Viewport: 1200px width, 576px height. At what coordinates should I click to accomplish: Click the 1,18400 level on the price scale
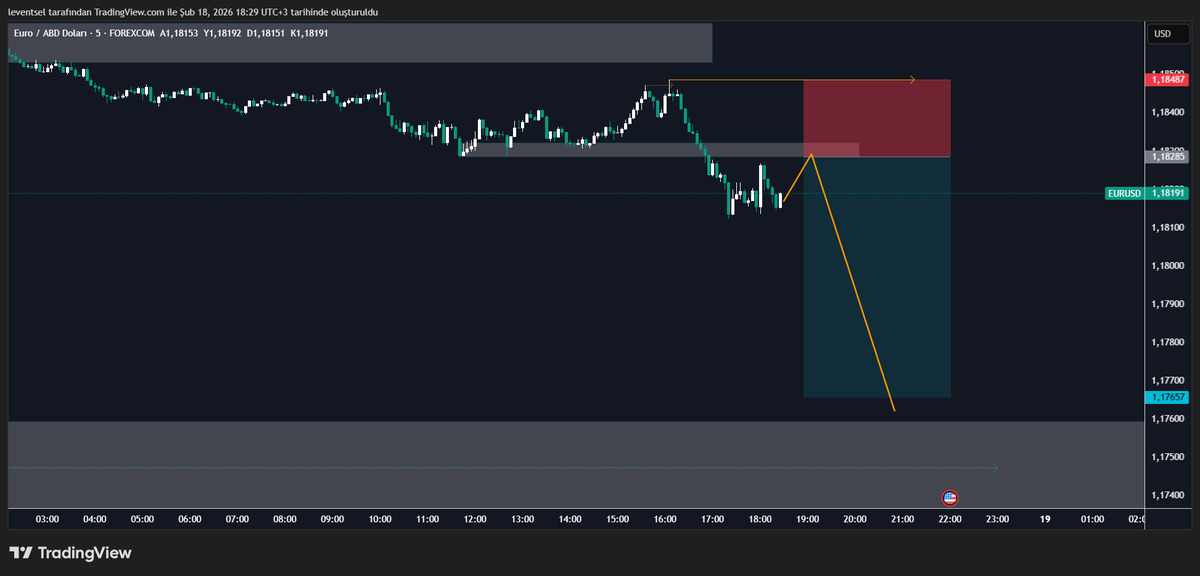click(1167, 112)
